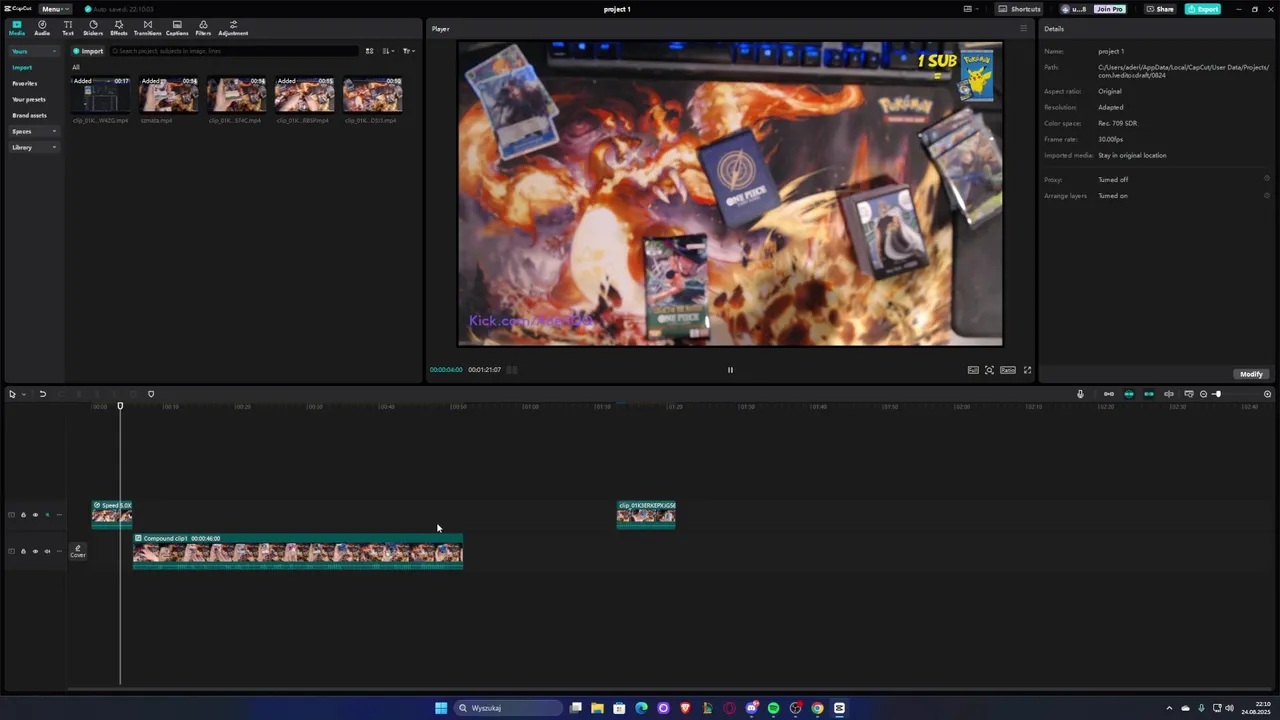The image size is (1280, 720).
Task: Focus the media search field
Action: (x=233, y=51)
